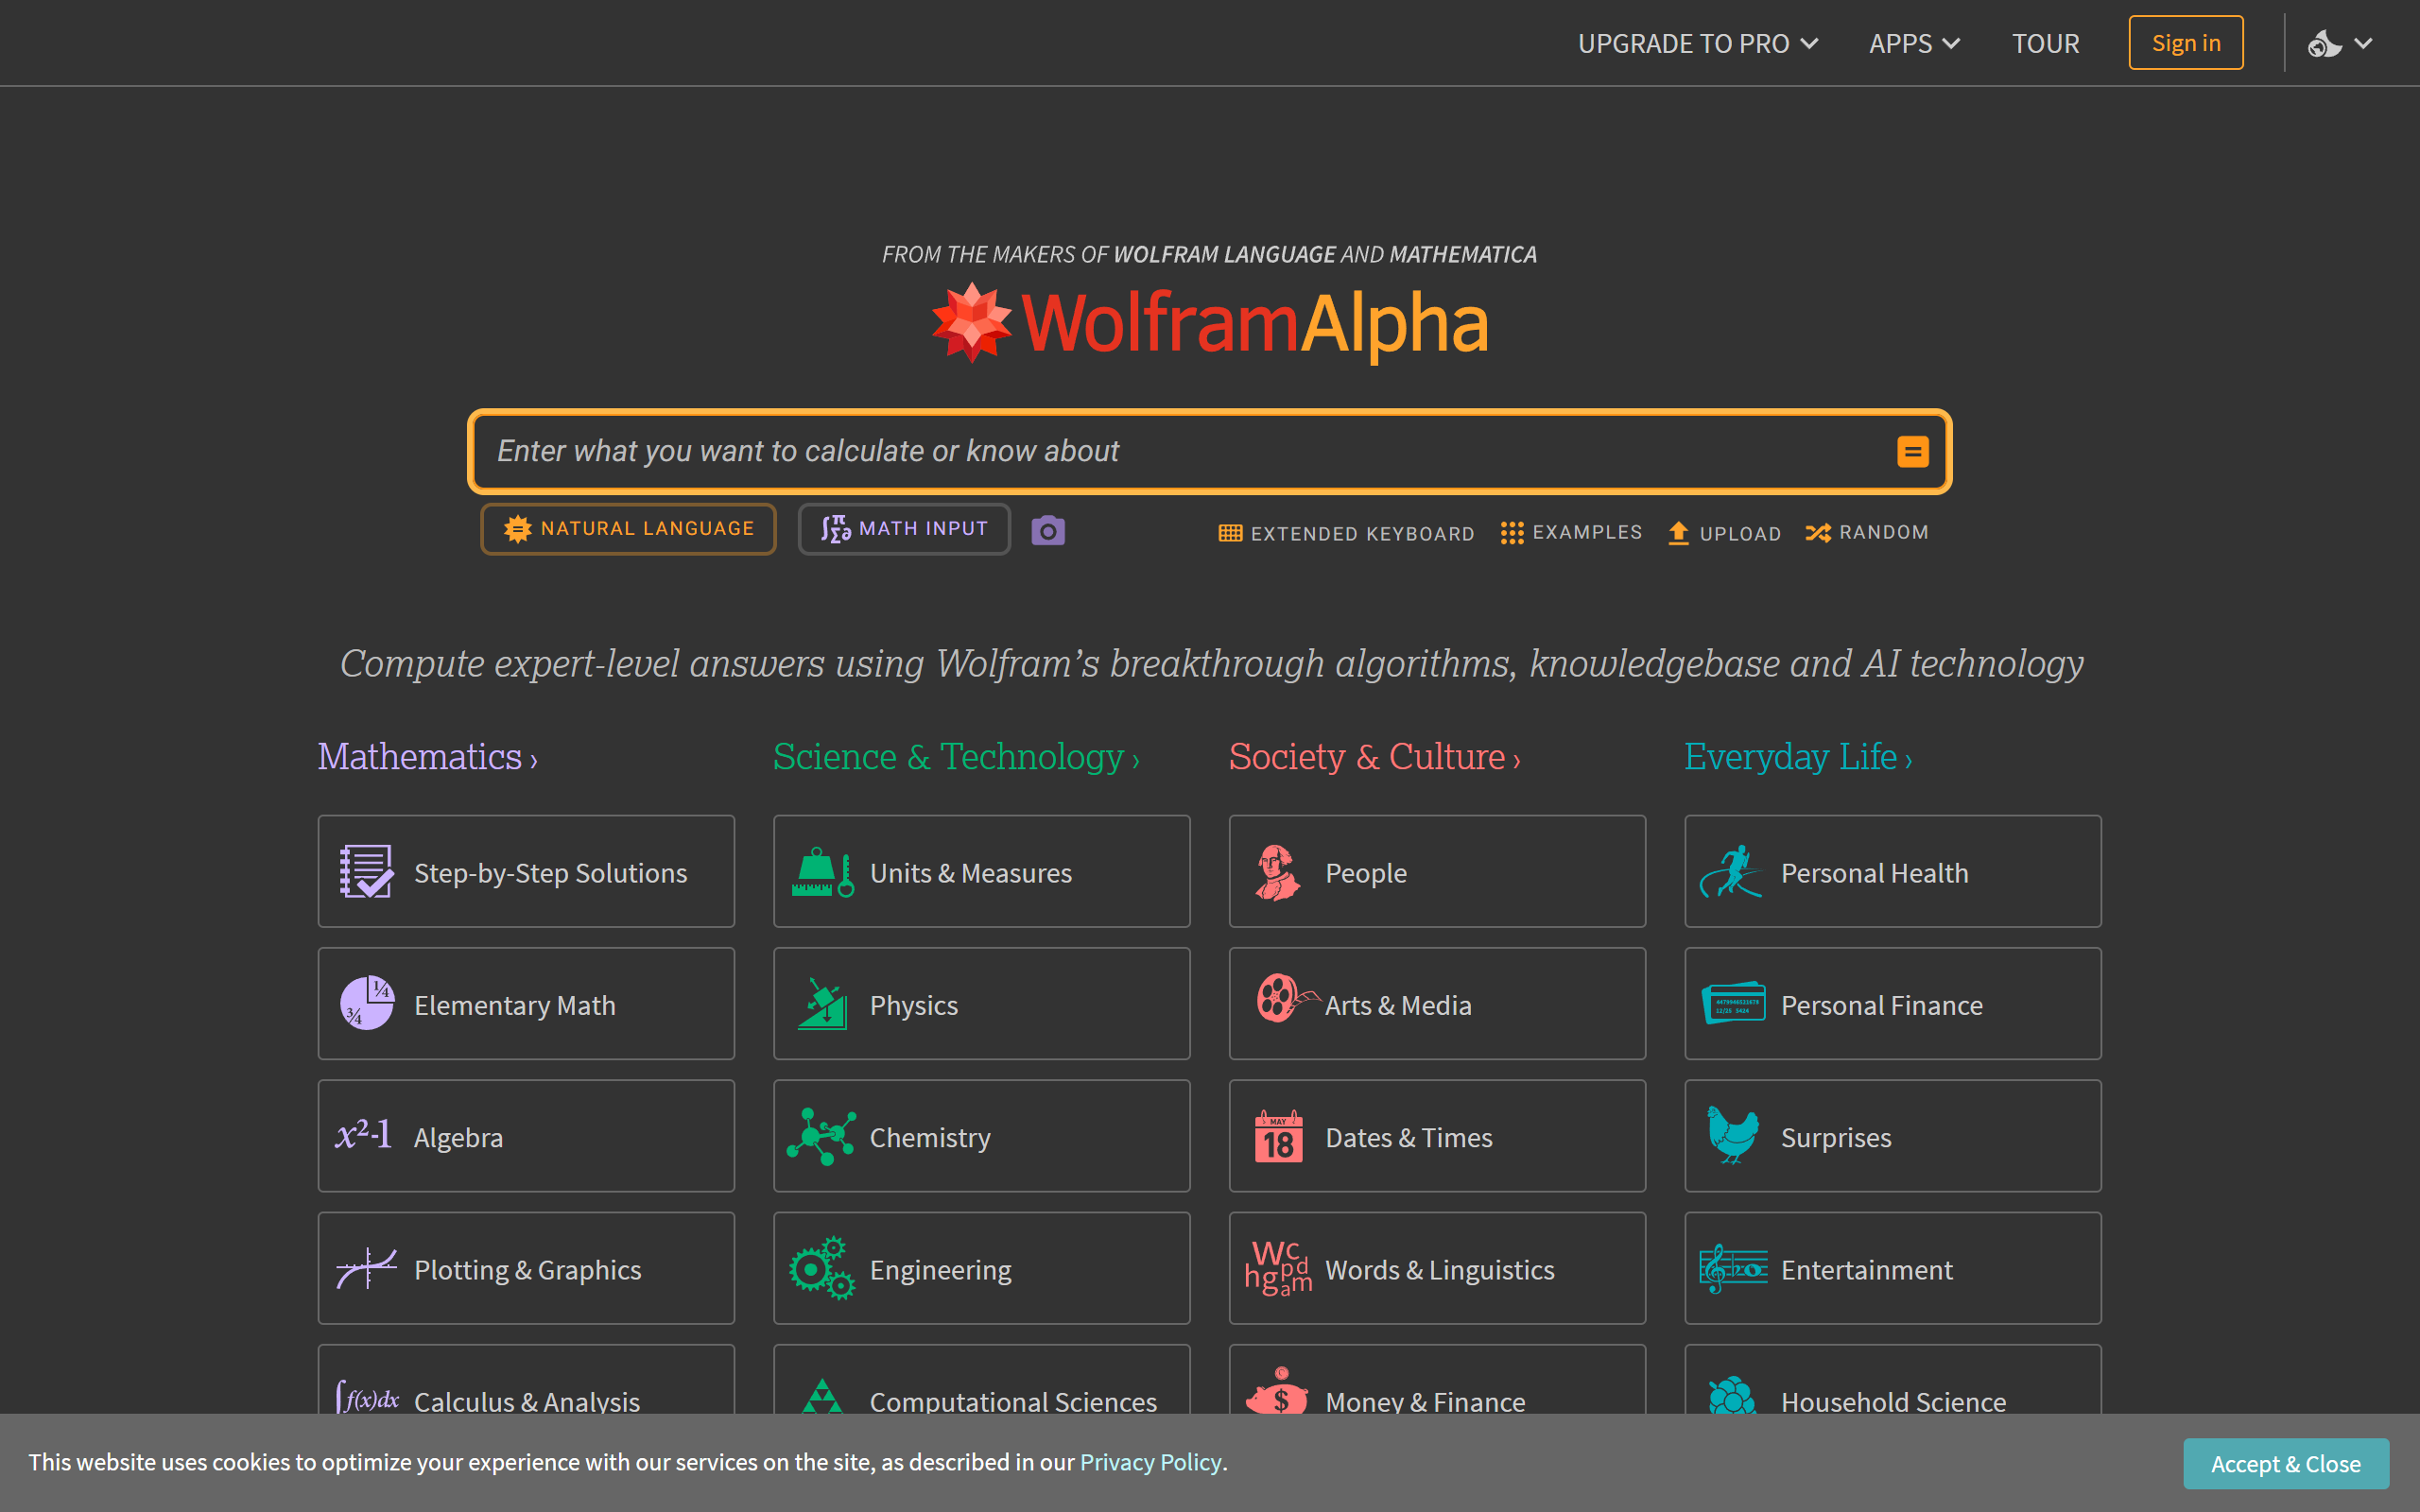This screenshot has width=2420, height=1512.
Task: Click the Sign in button
Action: 2186,43
